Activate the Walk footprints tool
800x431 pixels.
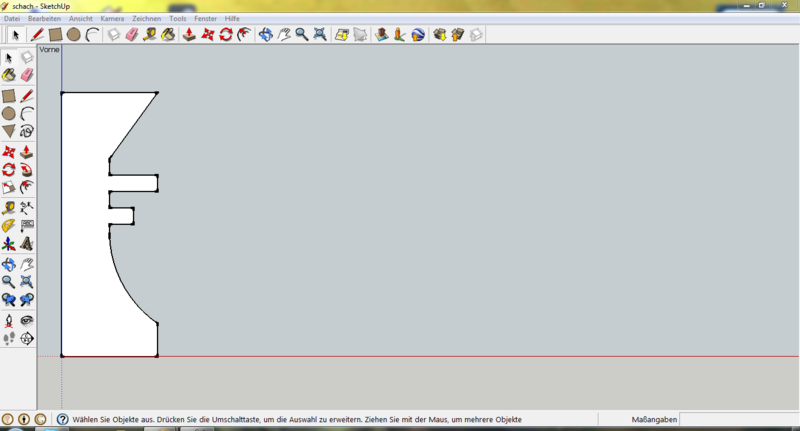(x=9, y=339)
